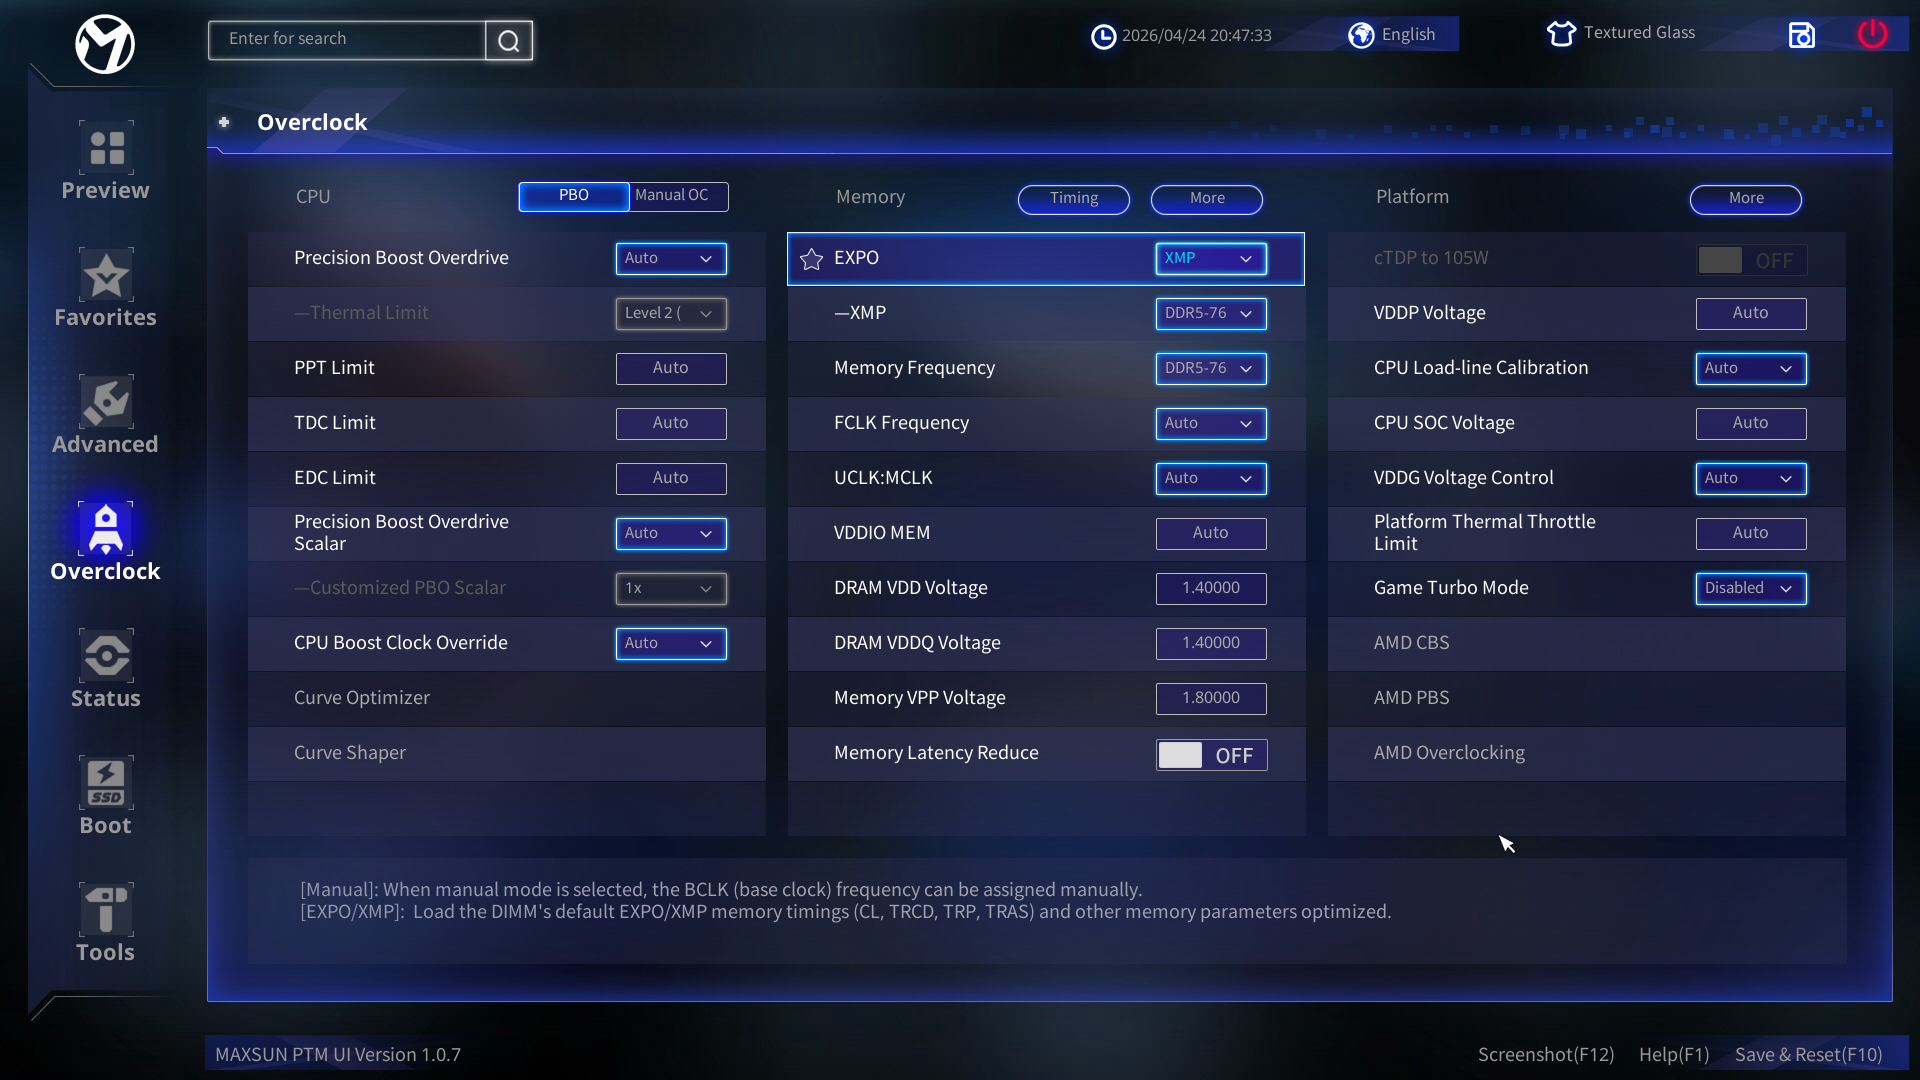Image resolution: width=1920 pixels, height=1080 pixels.
Task: Open the Tools hammer icon
Action: (x=106, y=910)
